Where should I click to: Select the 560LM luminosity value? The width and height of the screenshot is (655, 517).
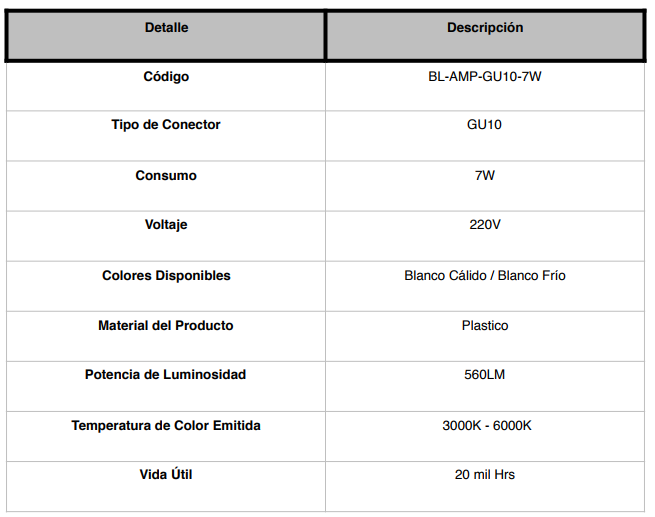click(x=485, y=375)
